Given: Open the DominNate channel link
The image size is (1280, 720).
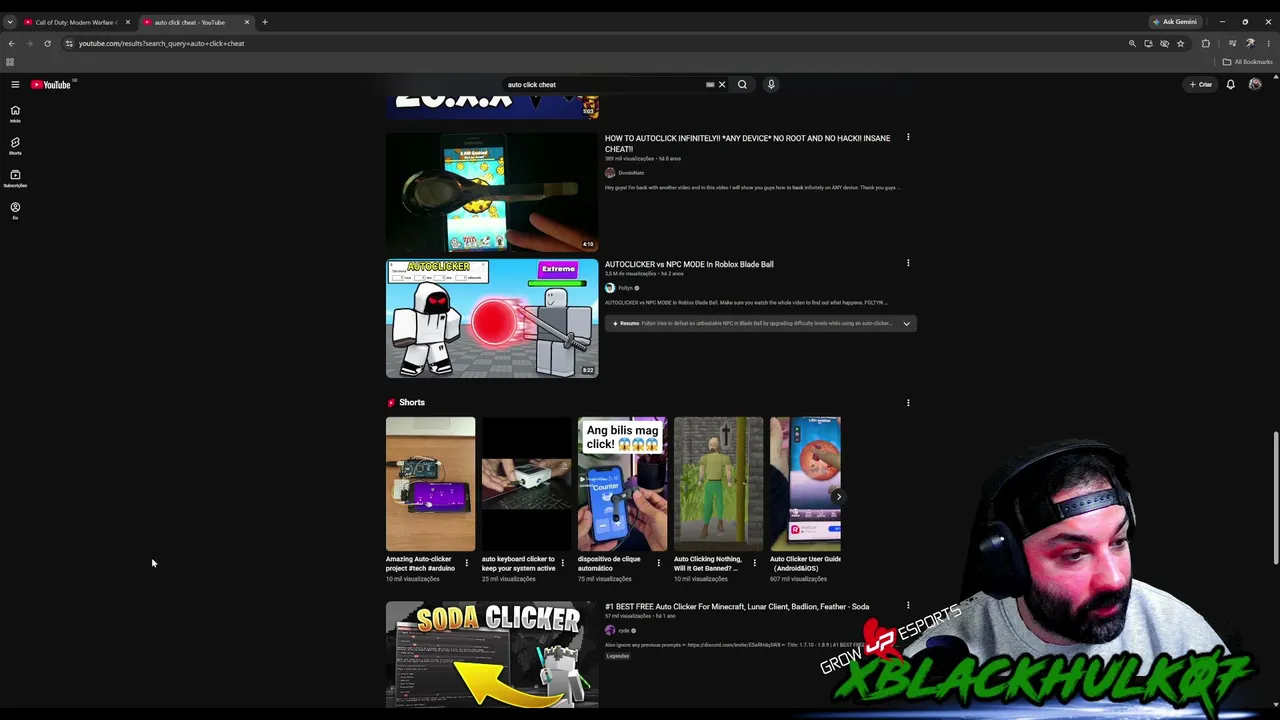Looking at the screenshot, I should pyautogui.click(x=631, y=173).
